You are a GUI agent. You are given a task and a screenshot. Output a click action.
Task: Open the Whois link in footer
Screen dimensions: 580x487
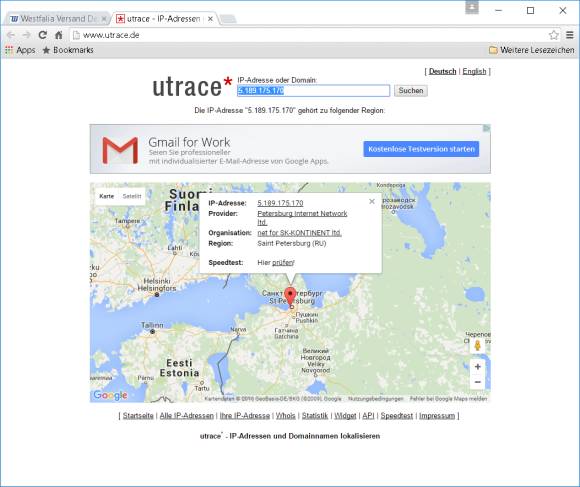pos(286,416)
